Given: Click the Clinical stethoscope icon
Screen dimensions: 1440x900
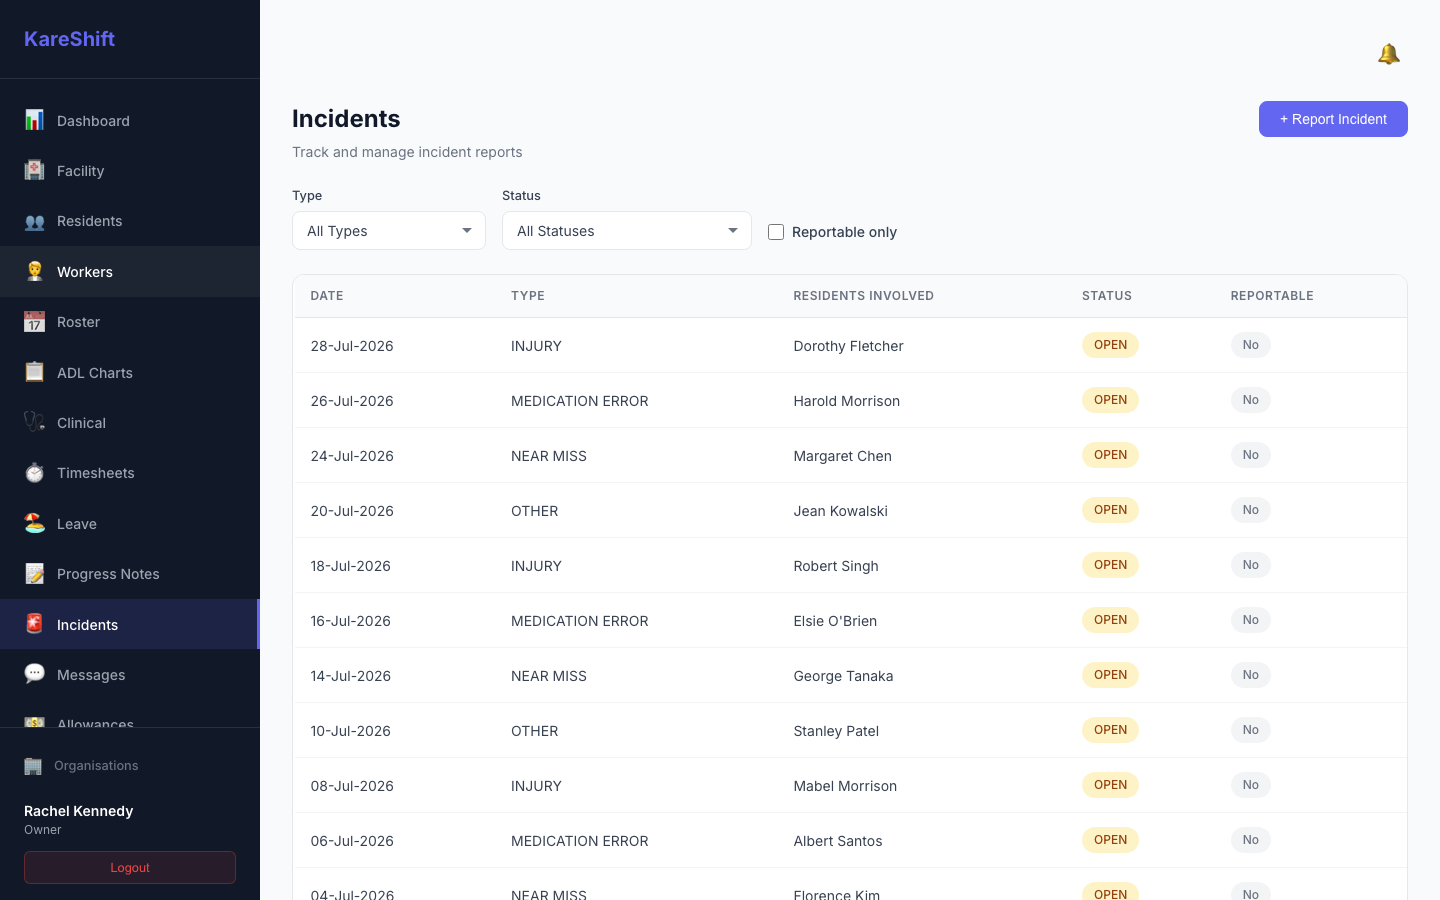Looking at the screenshot, I should coord(34,422).
